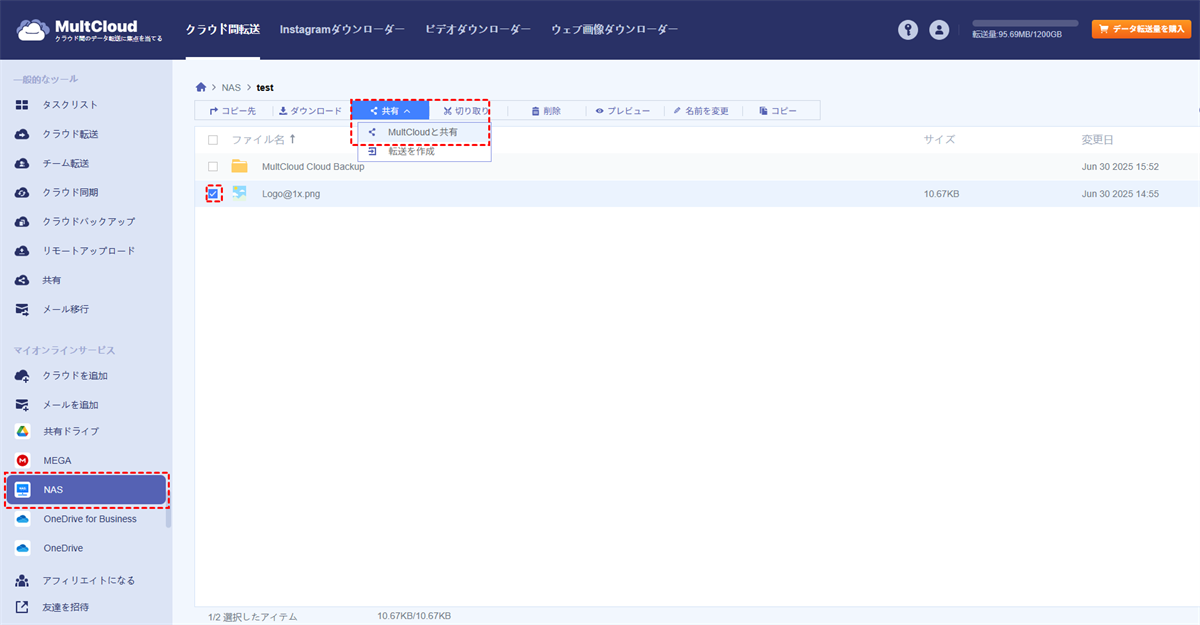Click the Jun 30 2025 14:55 date
This screenshot has height=625, width=1200.
point(1120,194)
